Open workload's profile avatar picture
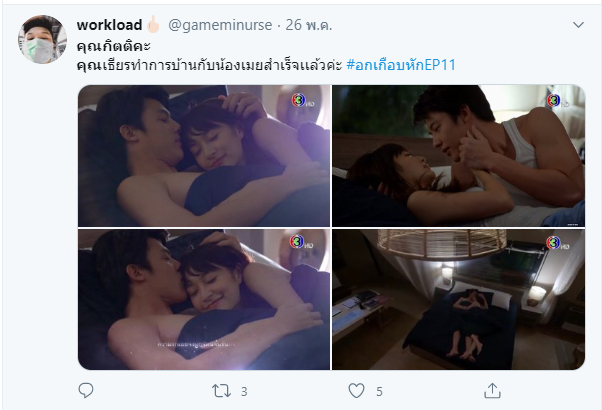The width and height of the screenshot is (602, 410). pos(42,39)
